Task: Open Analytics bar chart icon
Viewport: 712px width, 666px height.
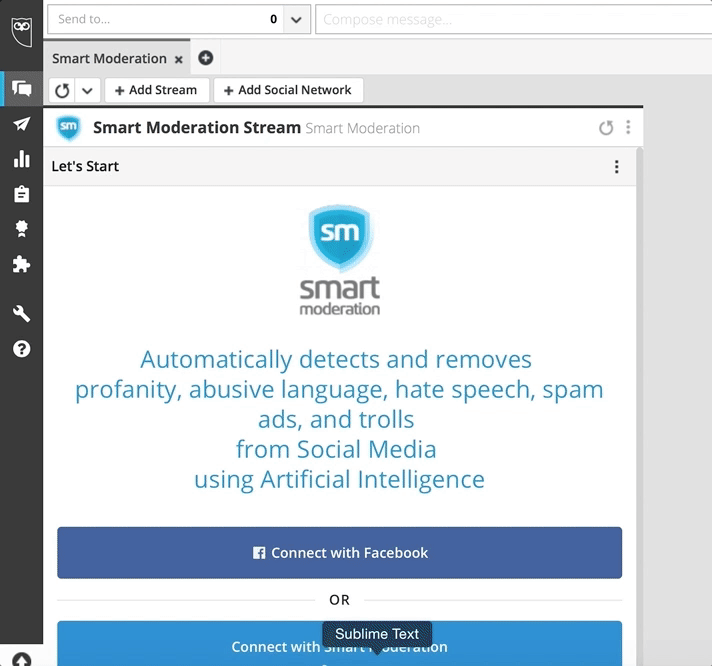Action: coord(21,159)
